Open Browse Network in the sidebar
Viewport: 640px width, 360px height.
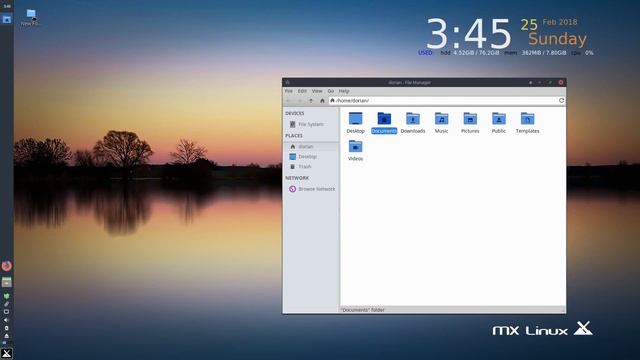pos(310,189)
